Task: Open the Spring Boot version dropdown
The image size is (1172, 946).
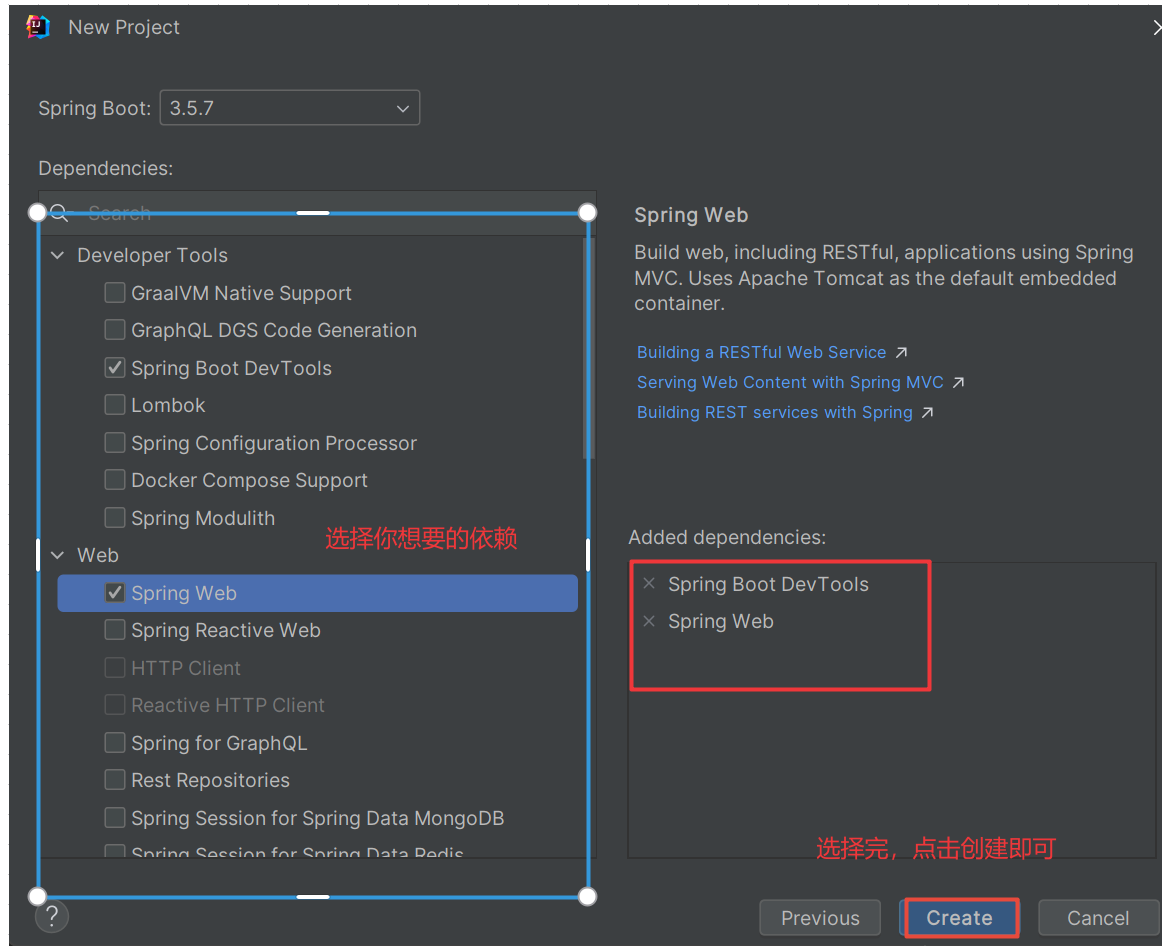Action: [x=290, y=108]
